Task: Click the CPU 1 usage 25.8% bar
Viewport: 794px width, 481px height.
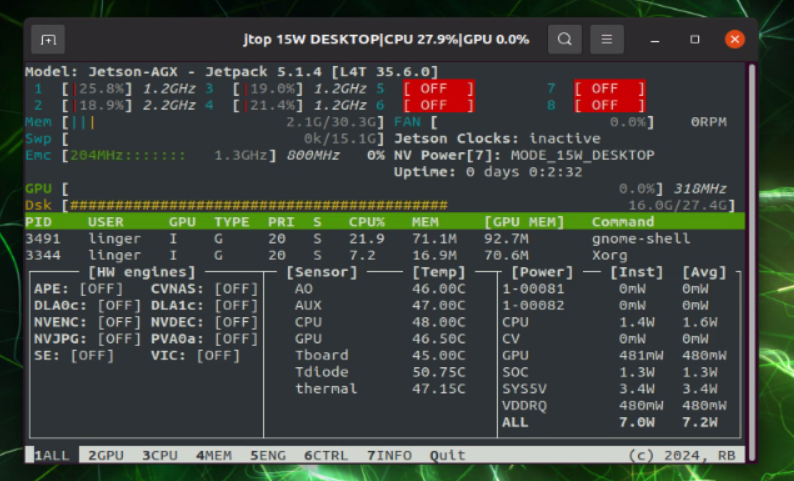Action: tap(97, 89)
